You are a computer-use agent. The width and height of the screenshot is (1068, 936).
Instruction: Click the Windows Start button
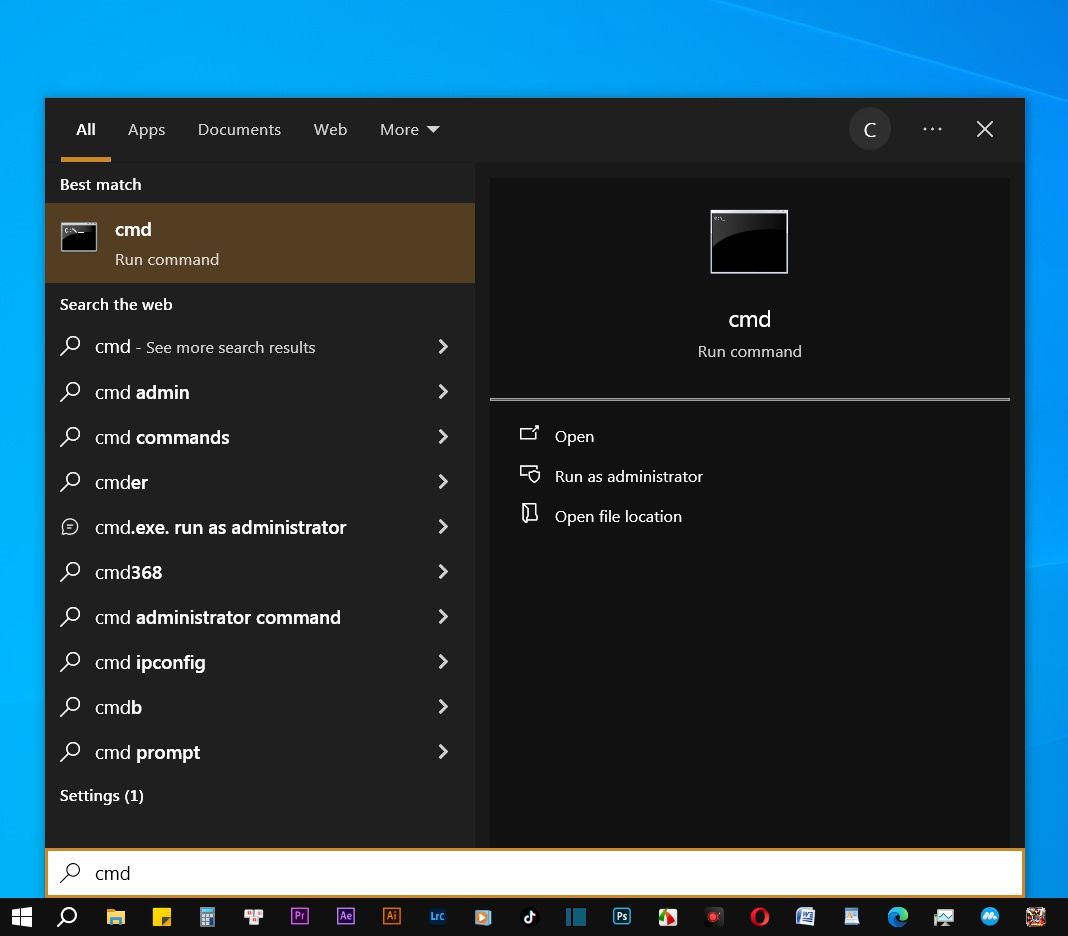[x=22, y=917]
